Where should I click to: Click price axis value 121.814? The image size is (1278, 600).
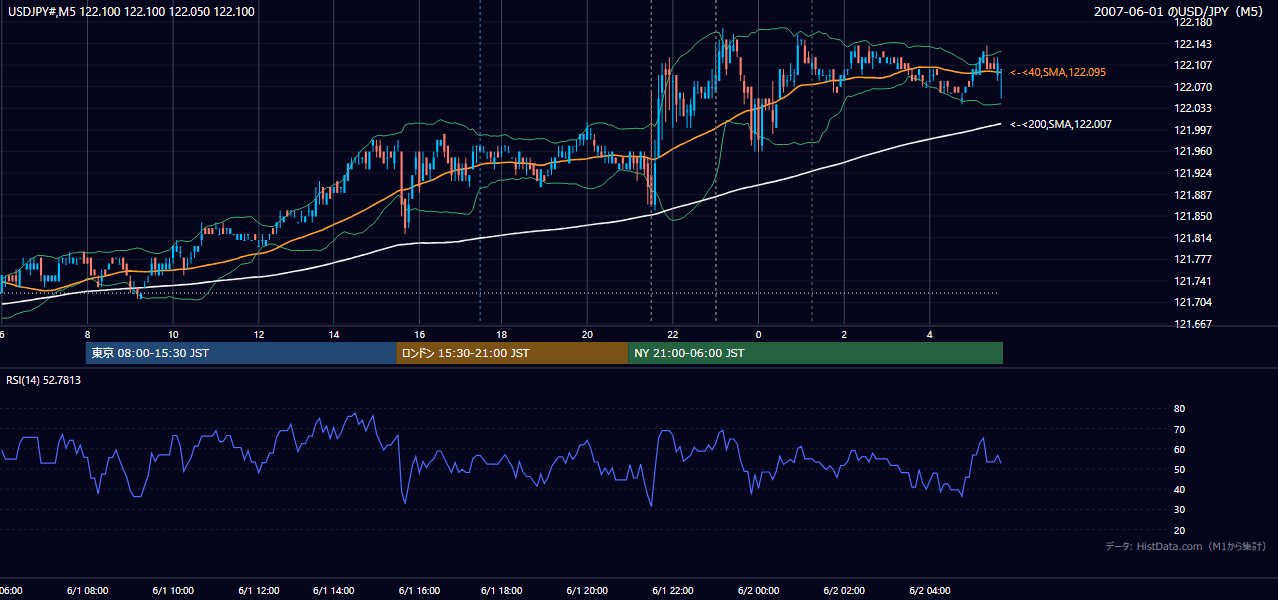coord(1193,238)
